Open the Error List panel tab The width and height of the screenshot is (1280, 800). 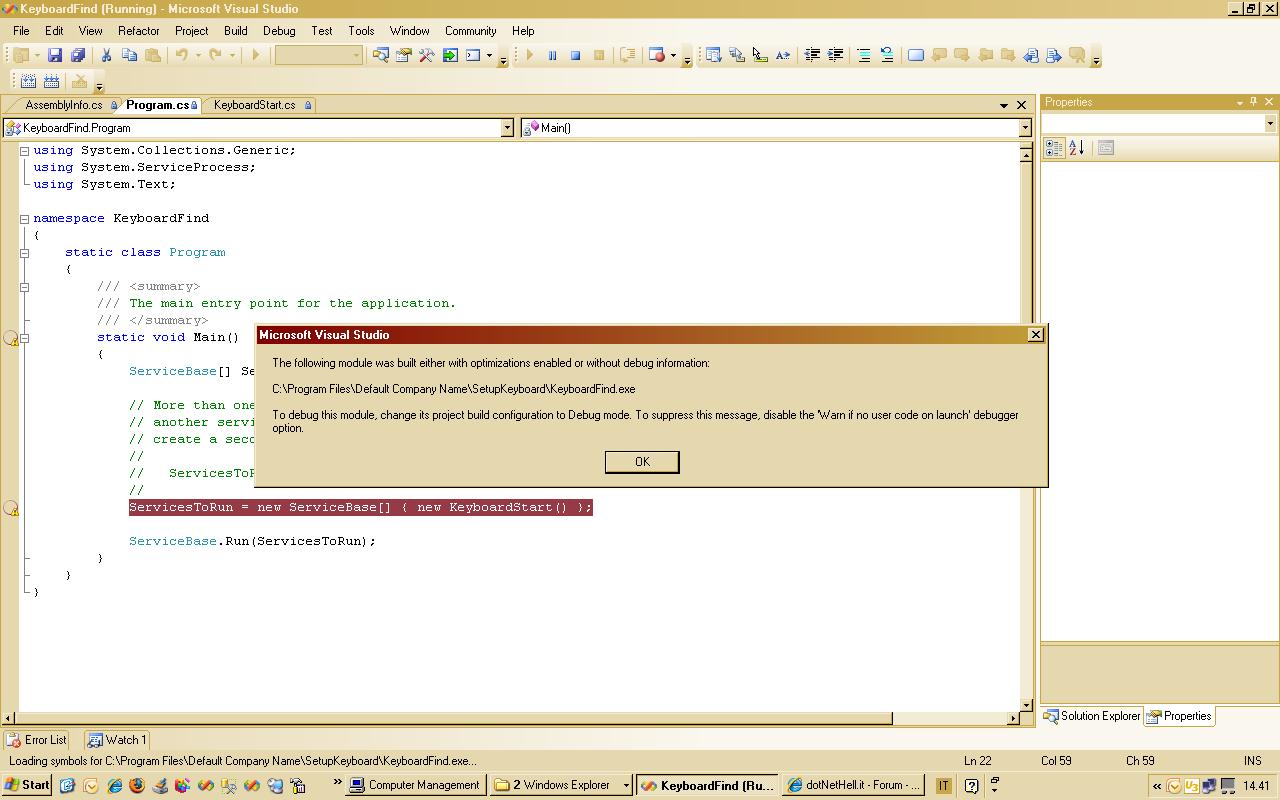37,740
